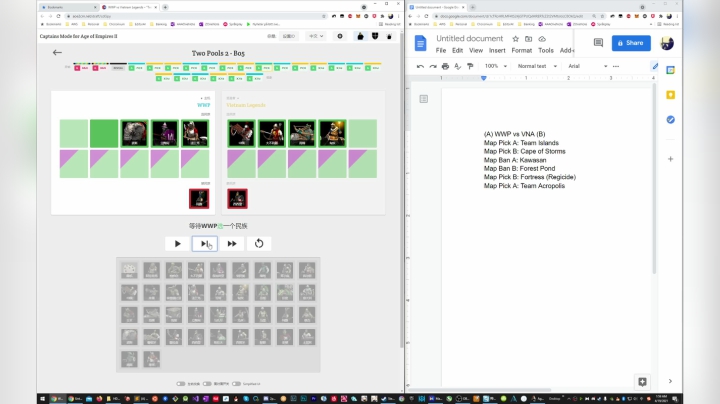
Task: Open the Tools menu in Docs
Action: coord(546,50)
